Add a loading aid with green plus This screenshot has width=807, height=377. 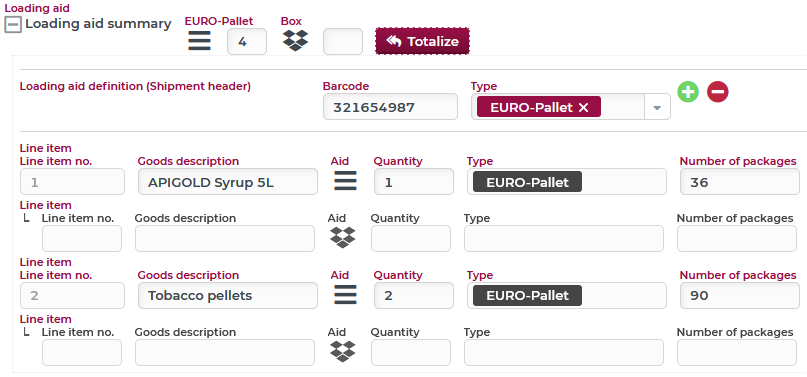pos(688,92)
